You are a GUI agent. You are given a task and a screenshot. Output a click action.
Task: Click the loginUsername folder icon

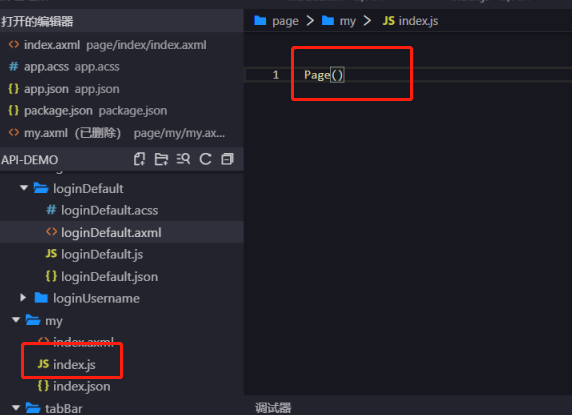point(41,298)
